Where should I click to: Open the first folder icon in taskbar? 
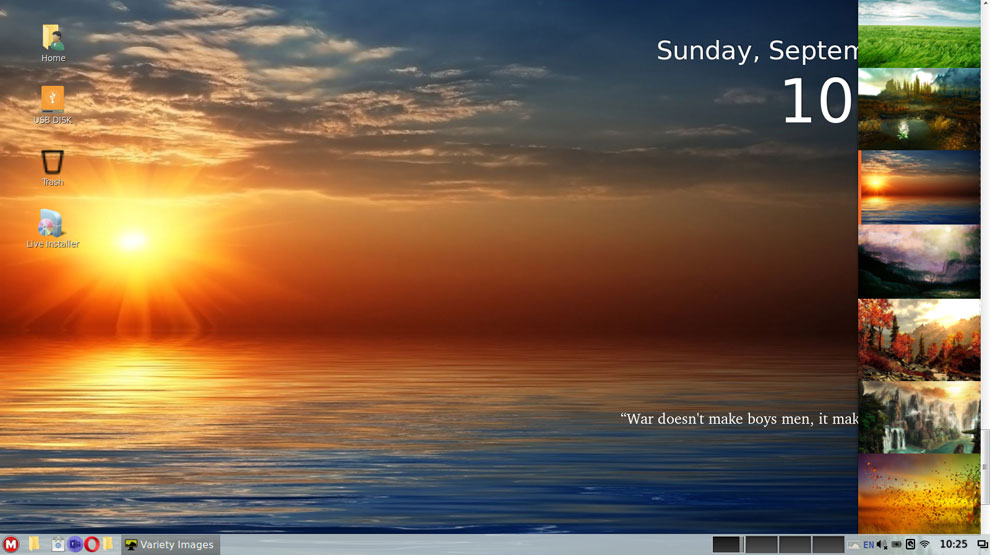[33, 544]
